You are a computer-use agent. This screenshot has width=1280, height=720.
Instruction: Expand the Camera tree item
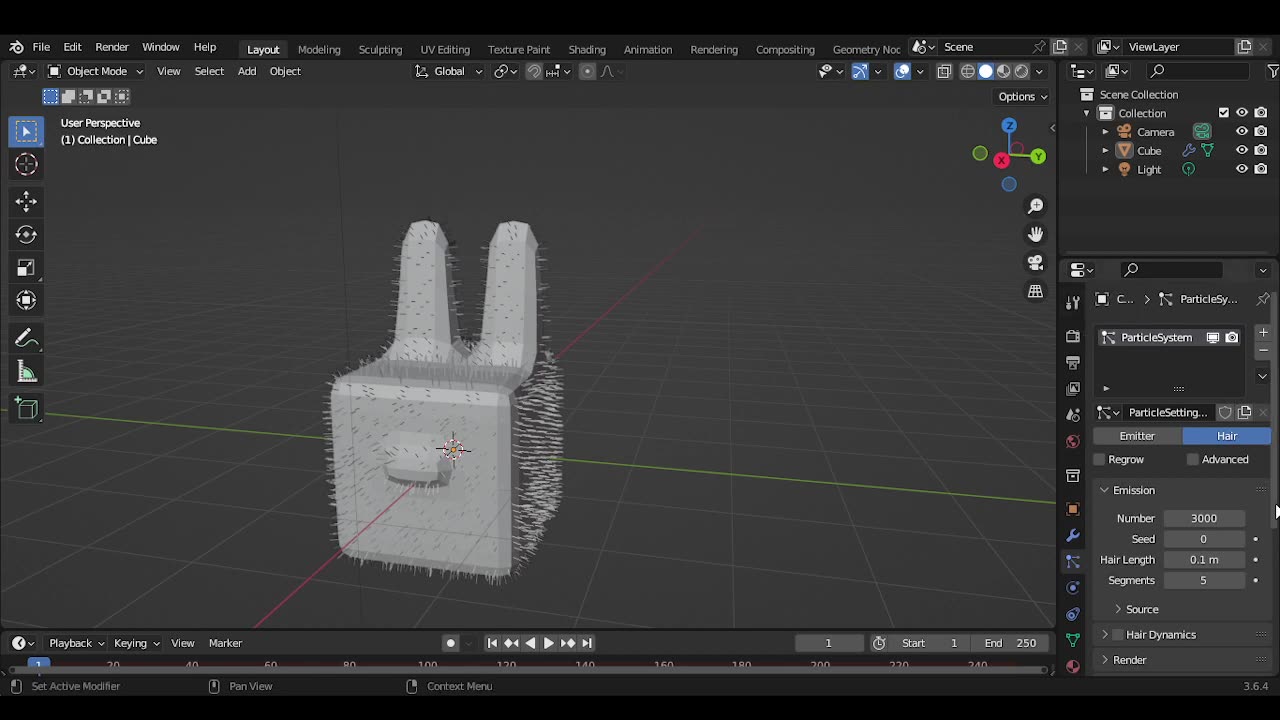pyautogui.click(x=1105, y=132)
